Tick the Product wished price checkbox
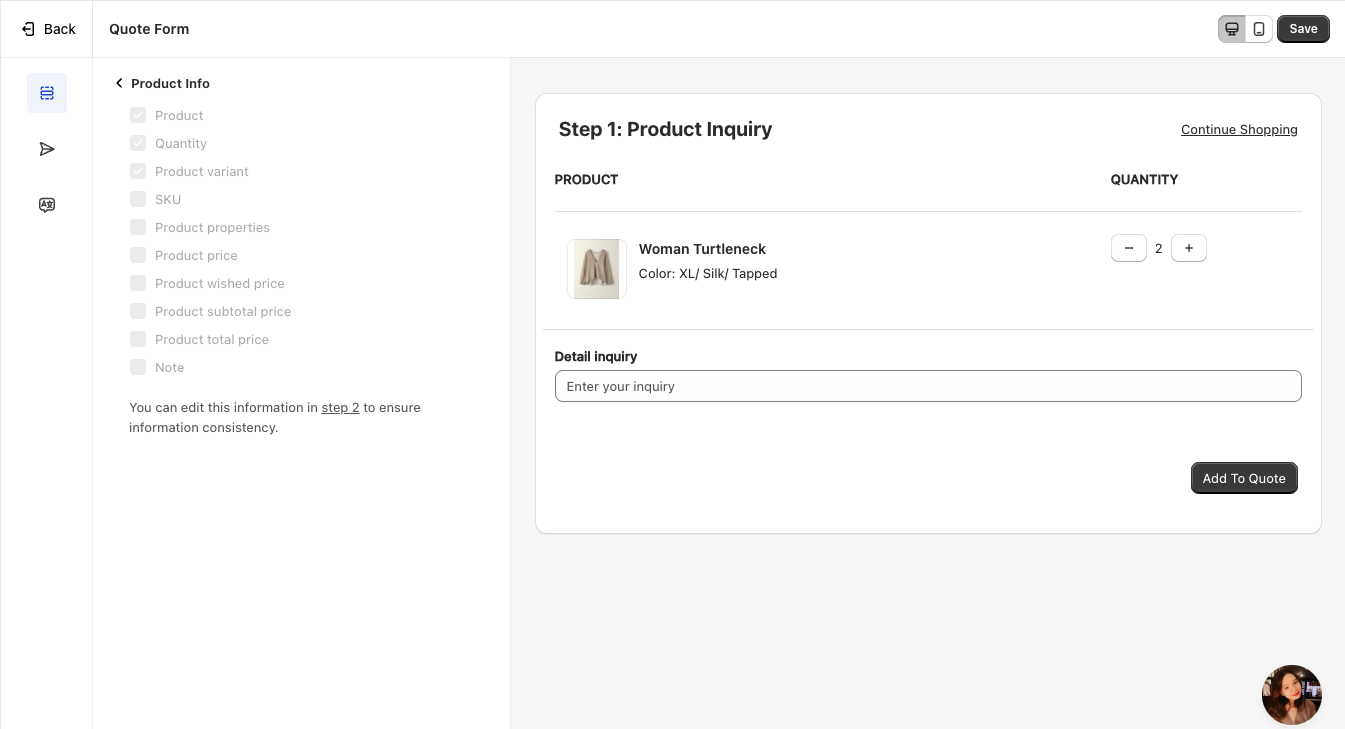1345x729 pixels. 138,283
